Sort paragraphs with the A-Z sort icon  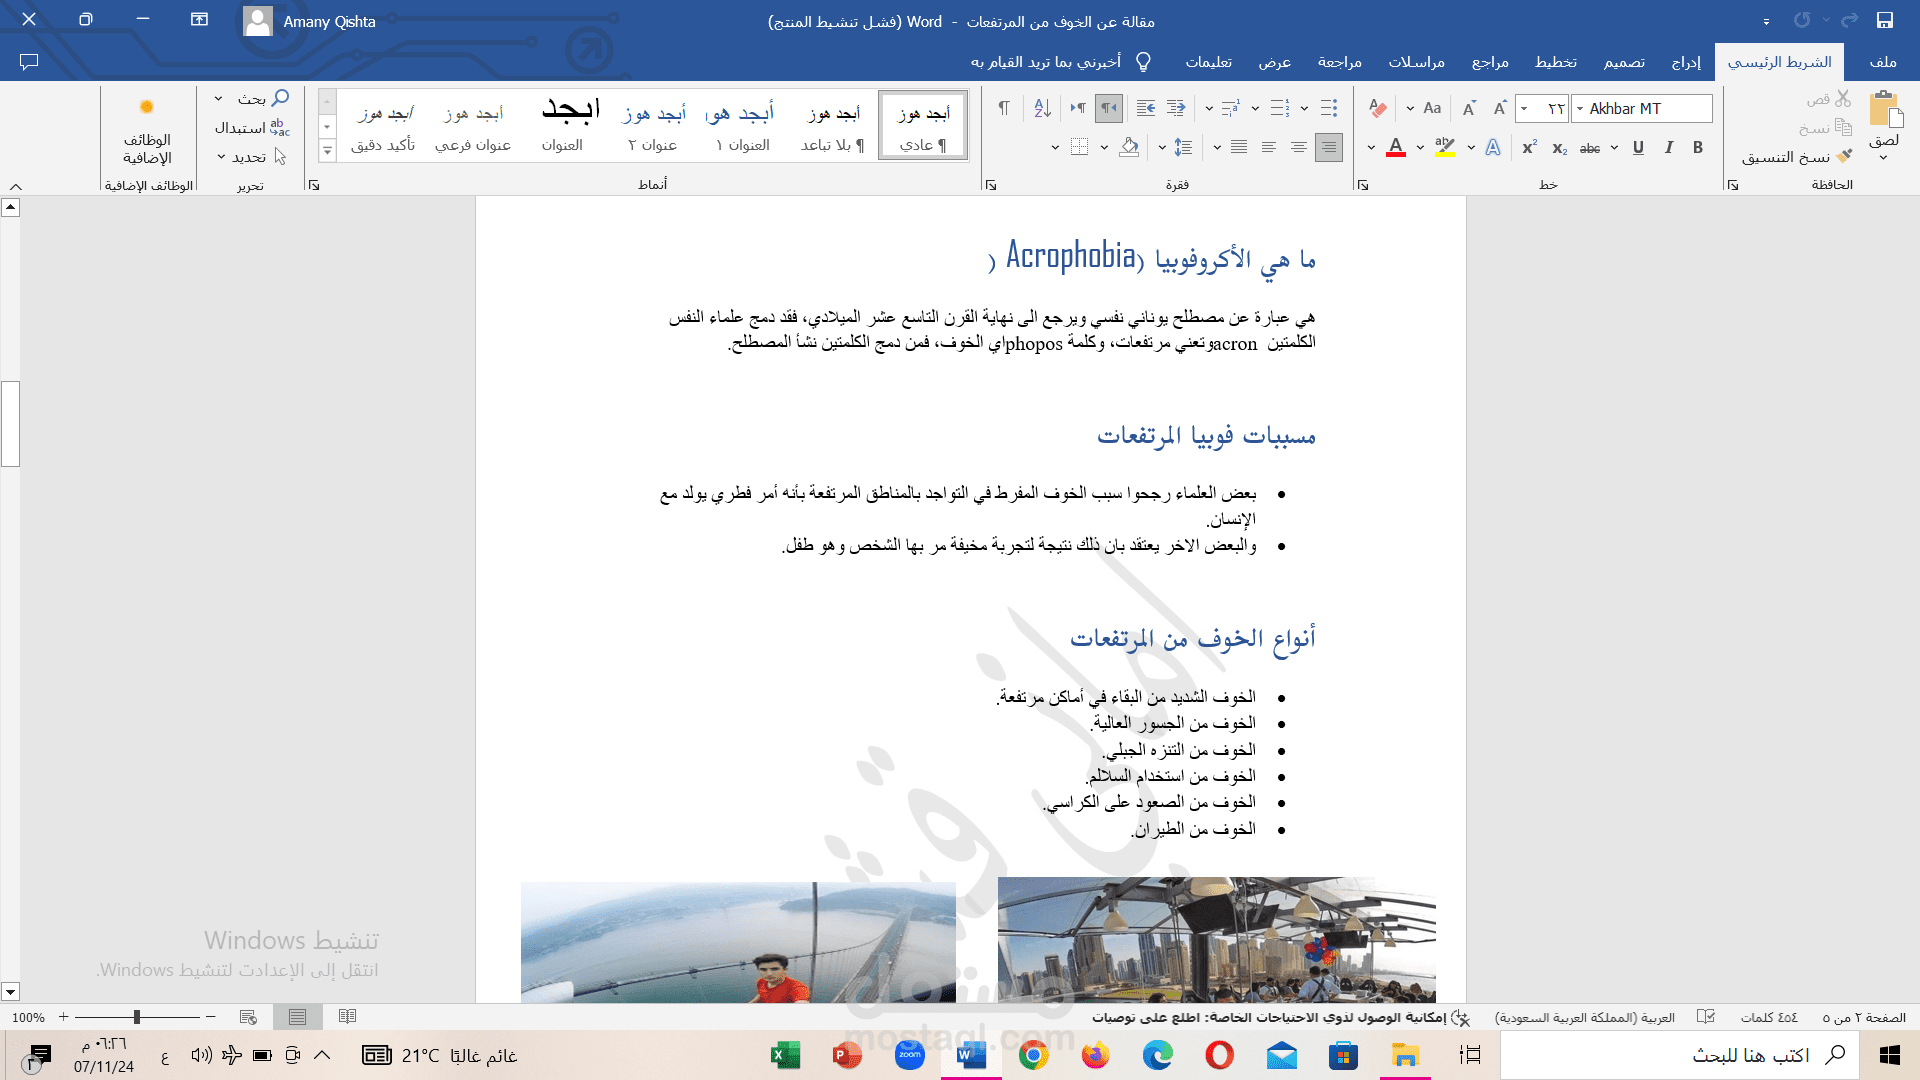pos(1042,108)
